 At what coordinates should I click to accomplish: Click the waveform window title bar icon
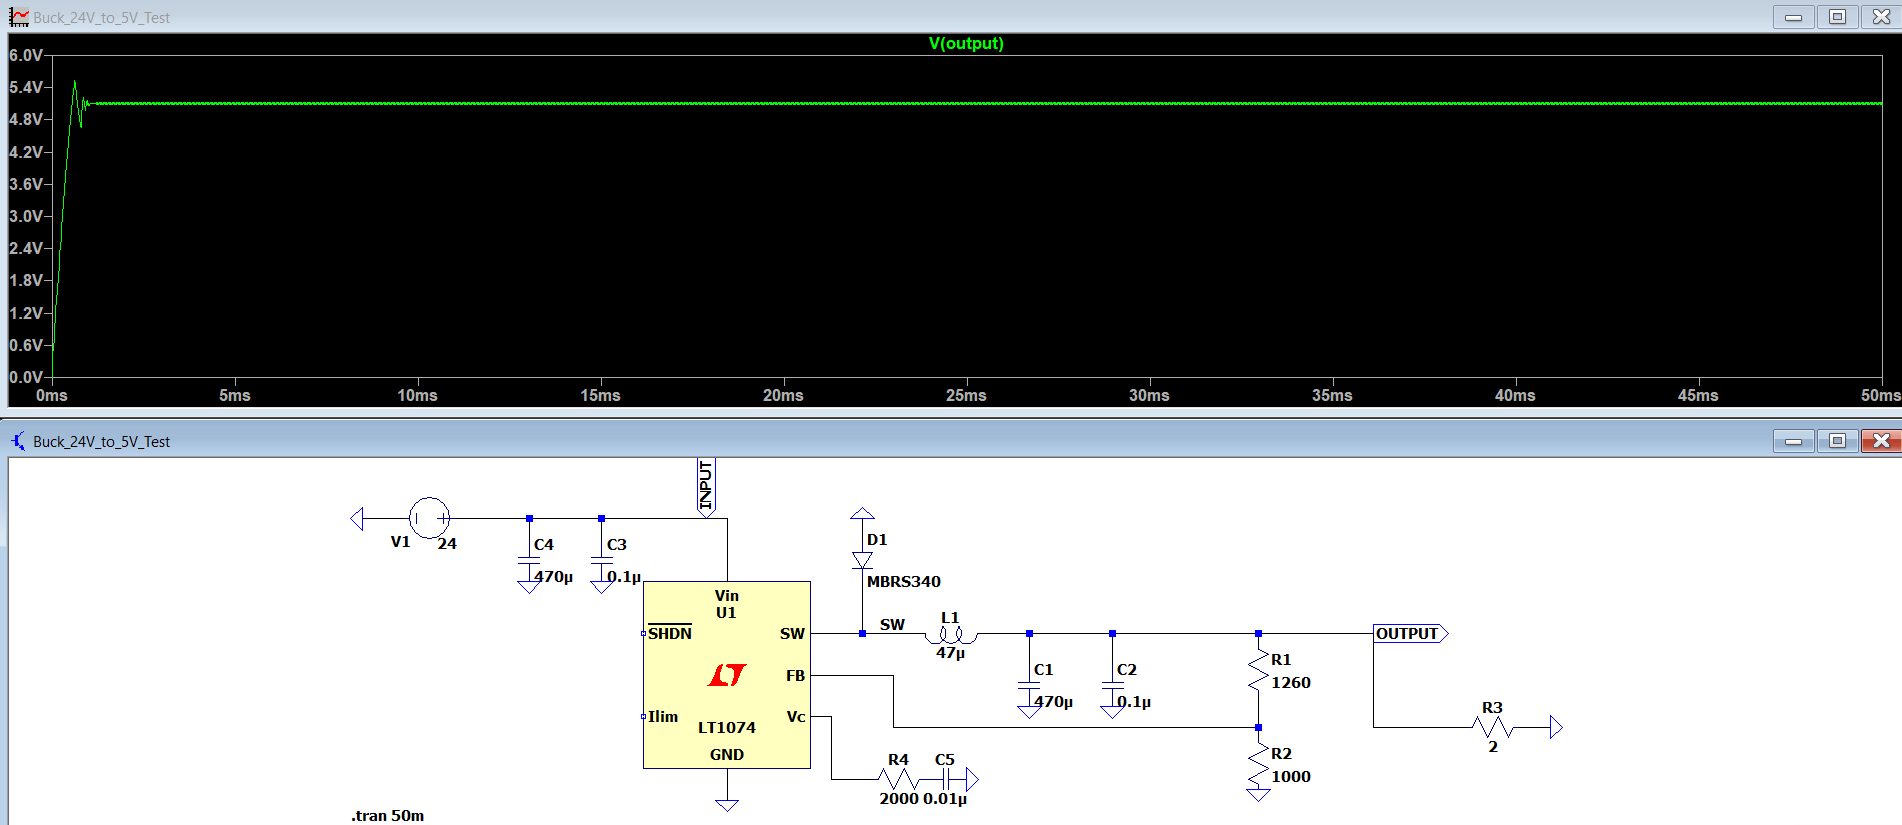click(19, 17)
